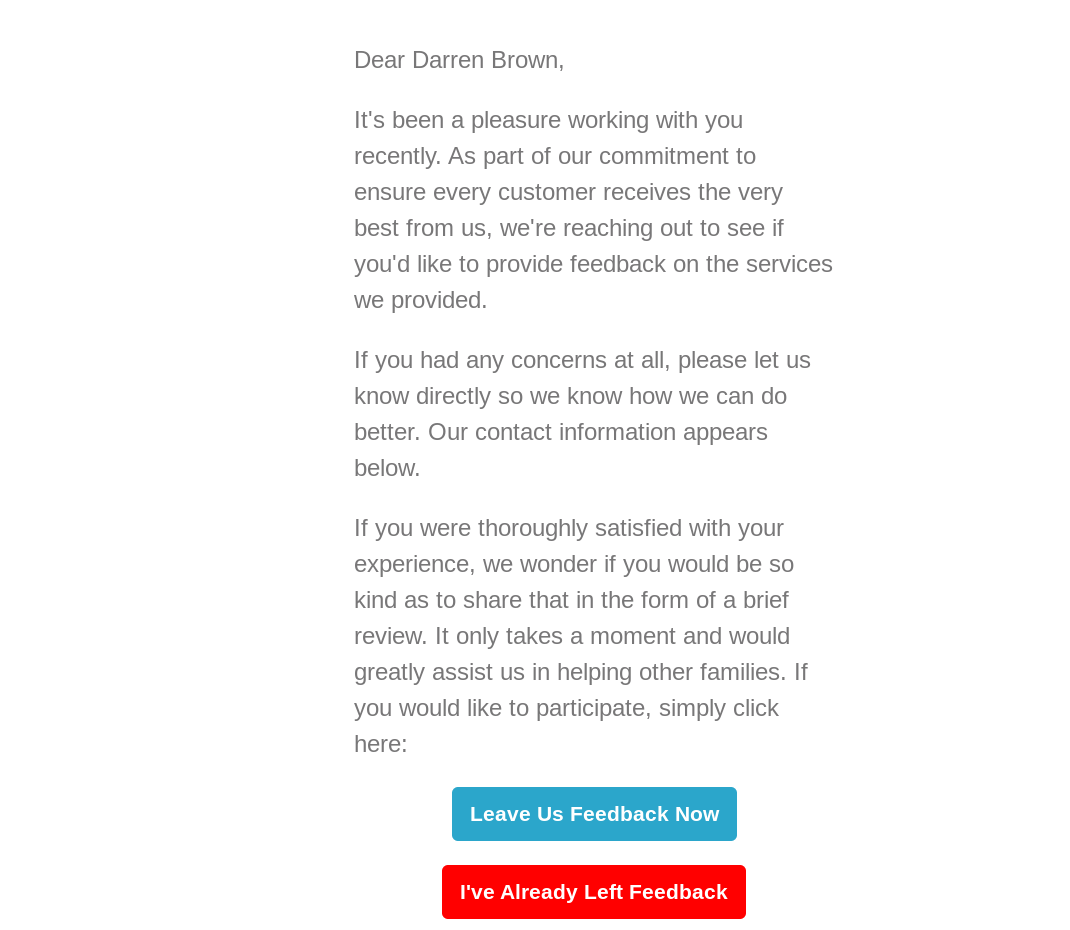
Task: Click the line 'better. Our contact information appears'
Action: 560,432
